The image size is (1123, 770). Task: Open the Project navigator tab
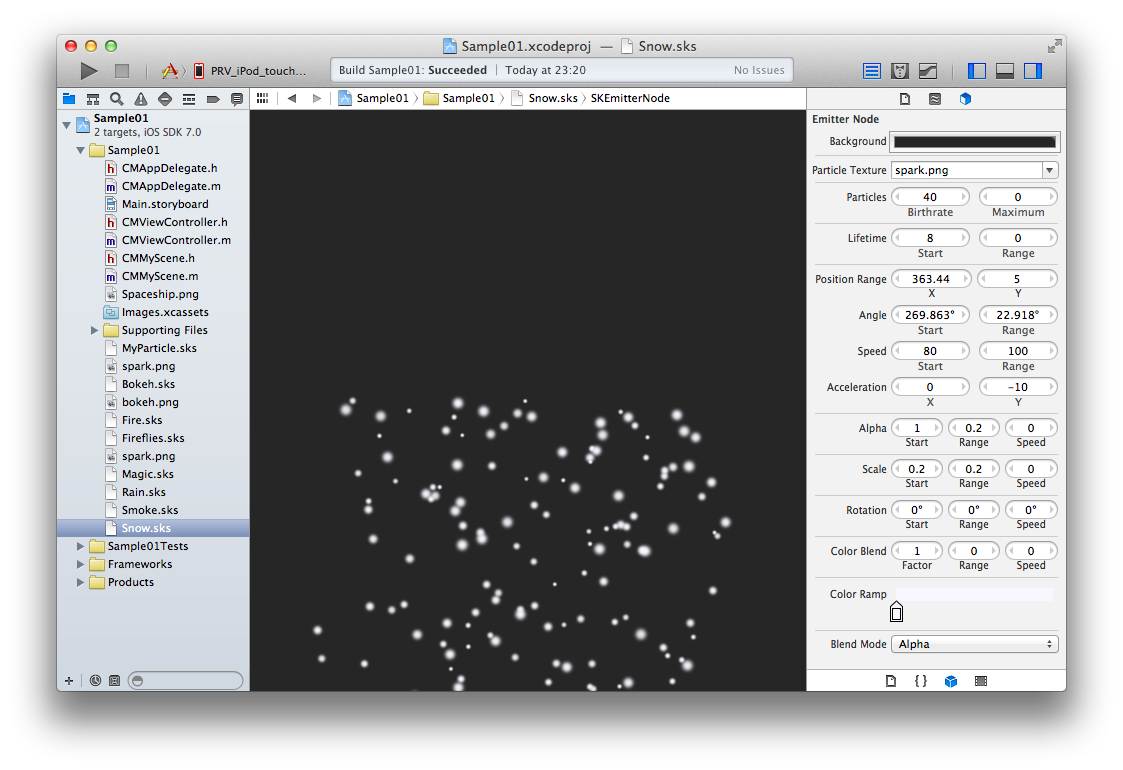69,99
